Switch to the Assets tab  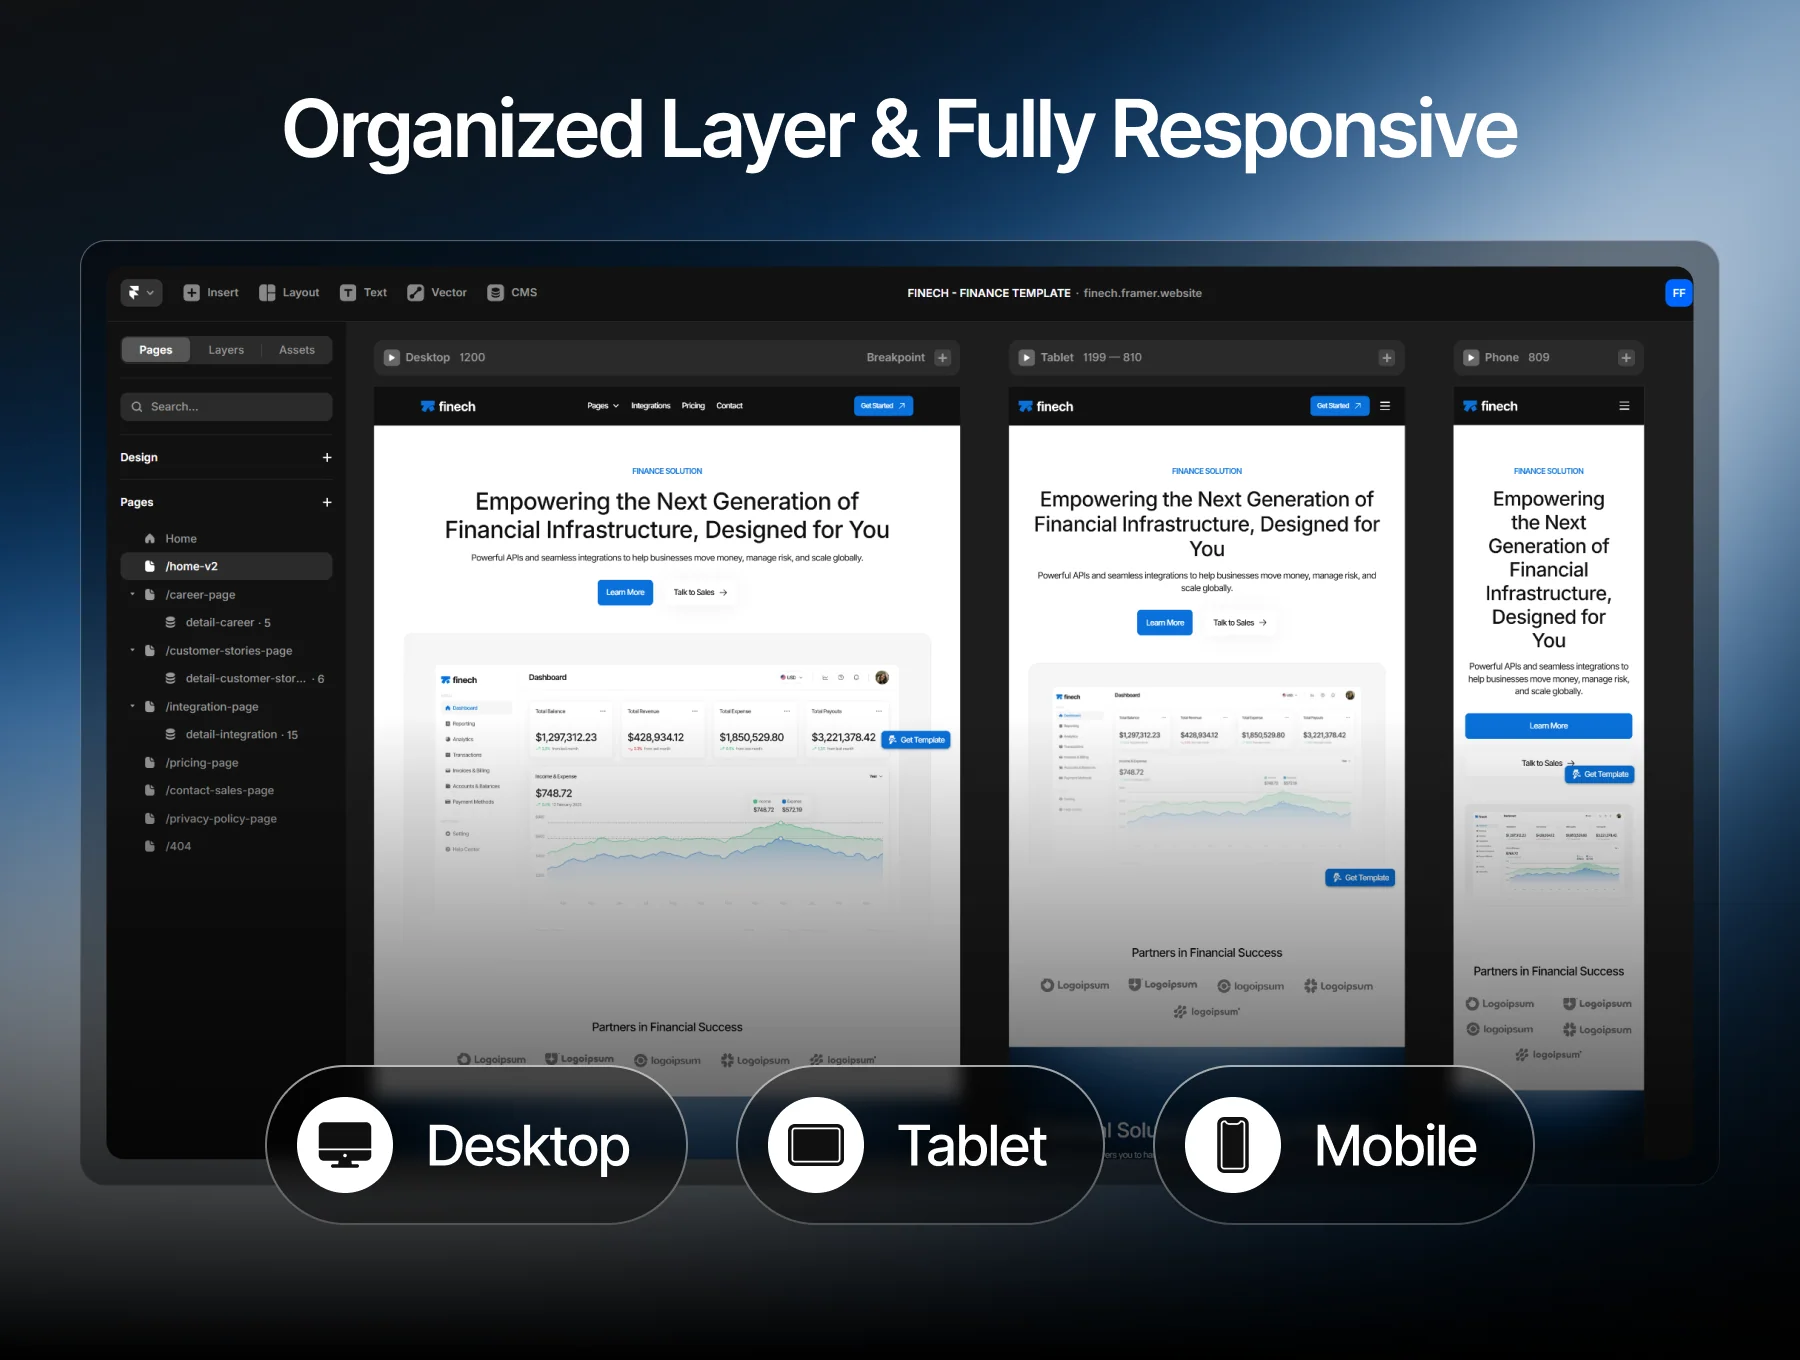[x=297, y=350]
